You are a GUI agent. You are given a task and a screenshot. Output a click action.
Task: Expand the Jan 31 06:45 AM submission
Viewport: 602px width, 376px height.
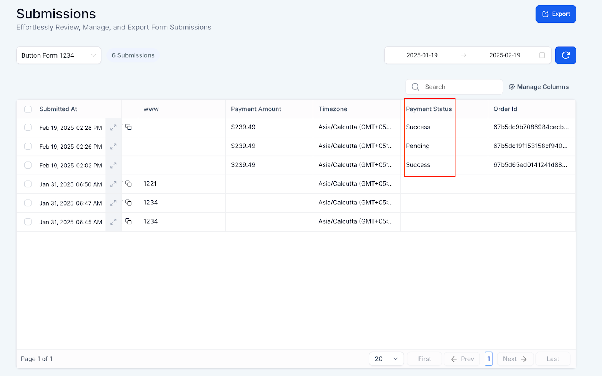click(113, 222)
